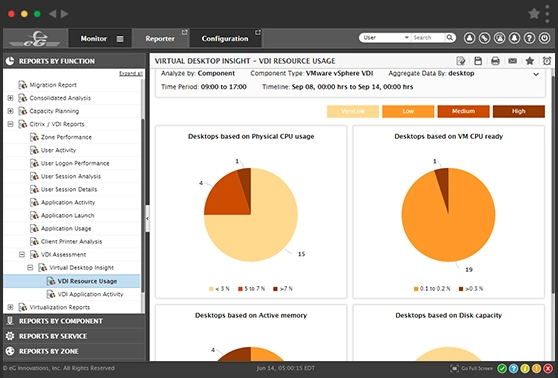This screenshot has width=558, height=378.
Task: Click the search magnifier icon
Action: [450, 37]
